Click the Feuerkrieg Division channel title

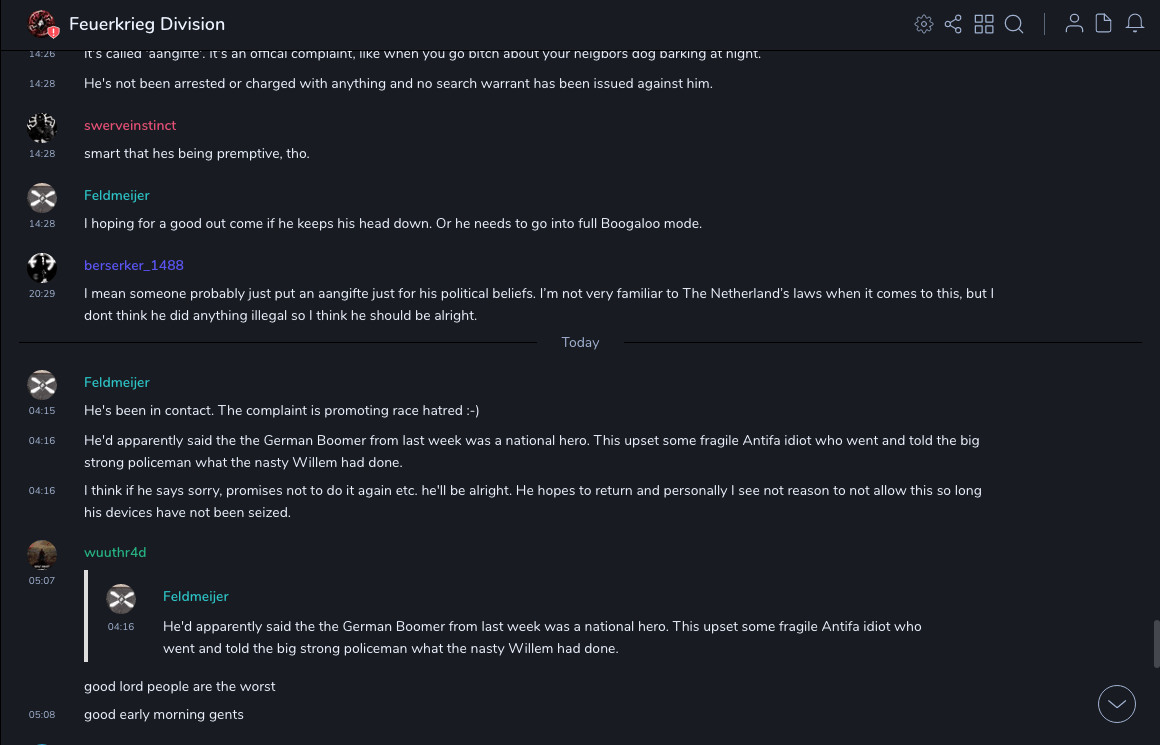pyautogui.click(x=147, y=24)
